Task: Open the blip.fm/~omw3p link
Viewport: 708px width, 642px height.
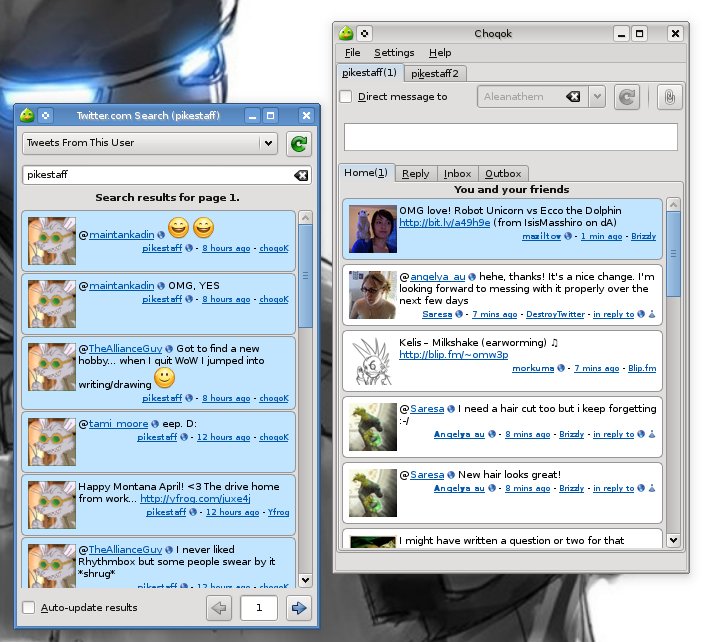Action: (x=453, y=355)
